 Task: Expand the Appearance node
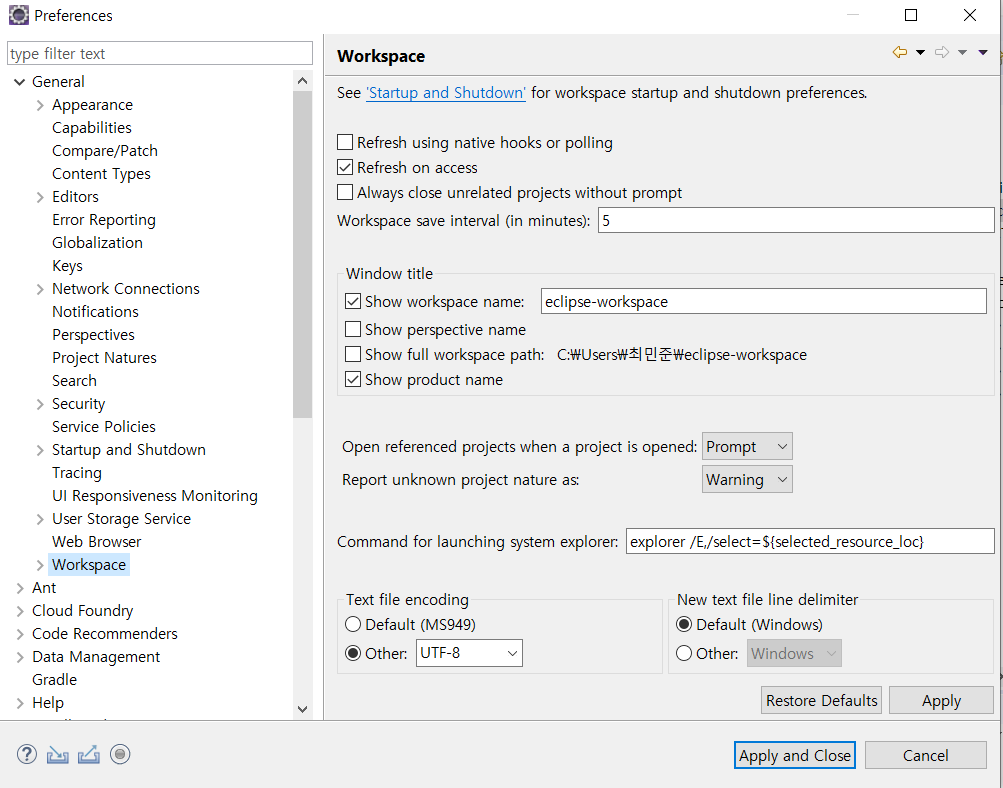point(40,105)
